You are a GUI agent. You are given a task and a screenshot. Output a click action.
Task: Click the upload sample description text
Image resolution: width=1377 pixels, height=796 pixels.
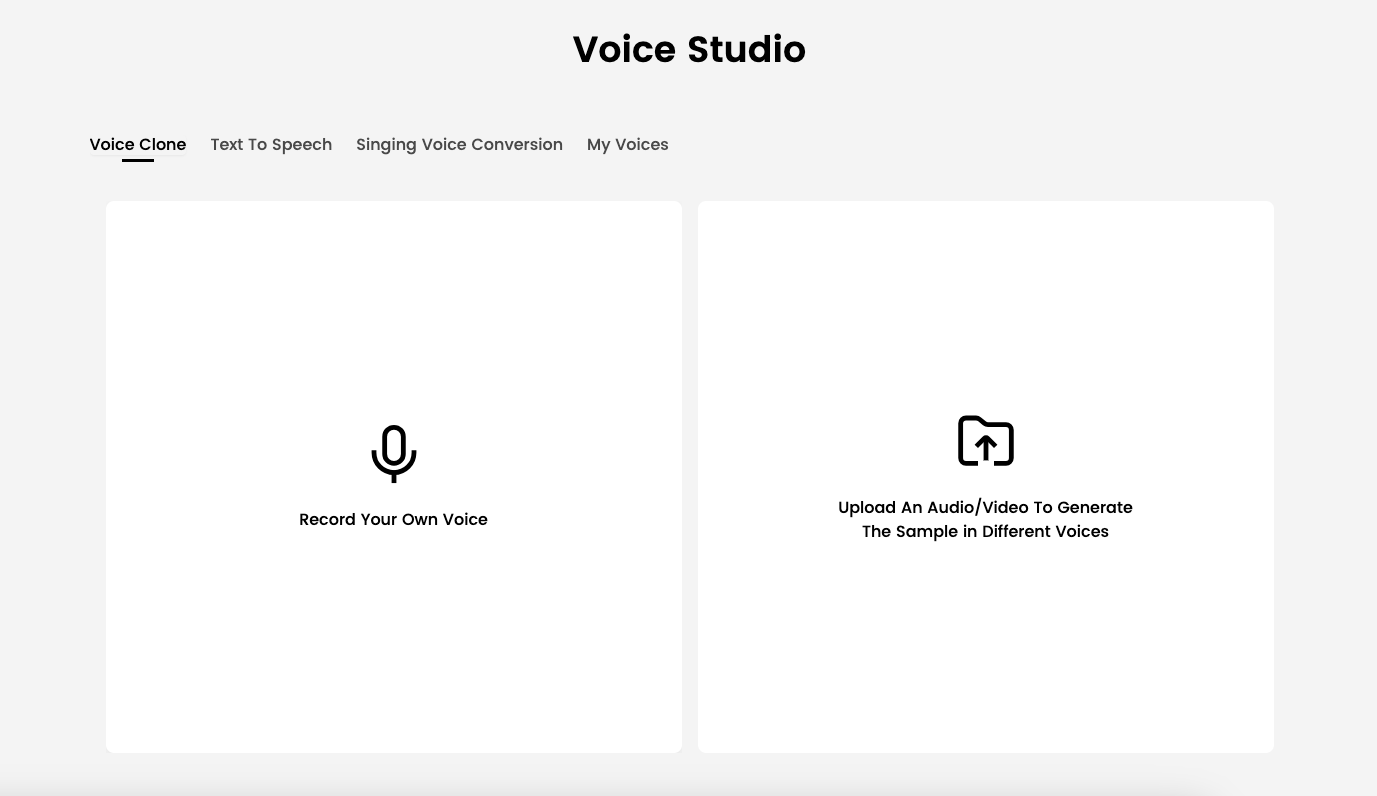tap(985, 519)
